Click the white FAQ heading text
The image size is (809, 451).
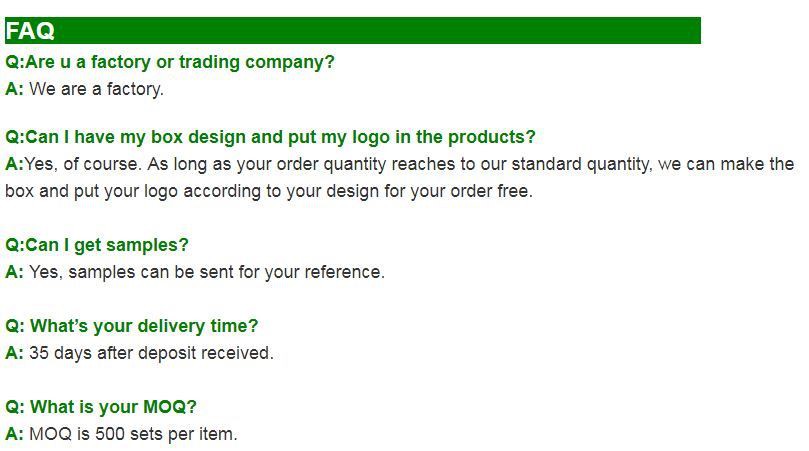pyautogui.click(x=30, y=31)
